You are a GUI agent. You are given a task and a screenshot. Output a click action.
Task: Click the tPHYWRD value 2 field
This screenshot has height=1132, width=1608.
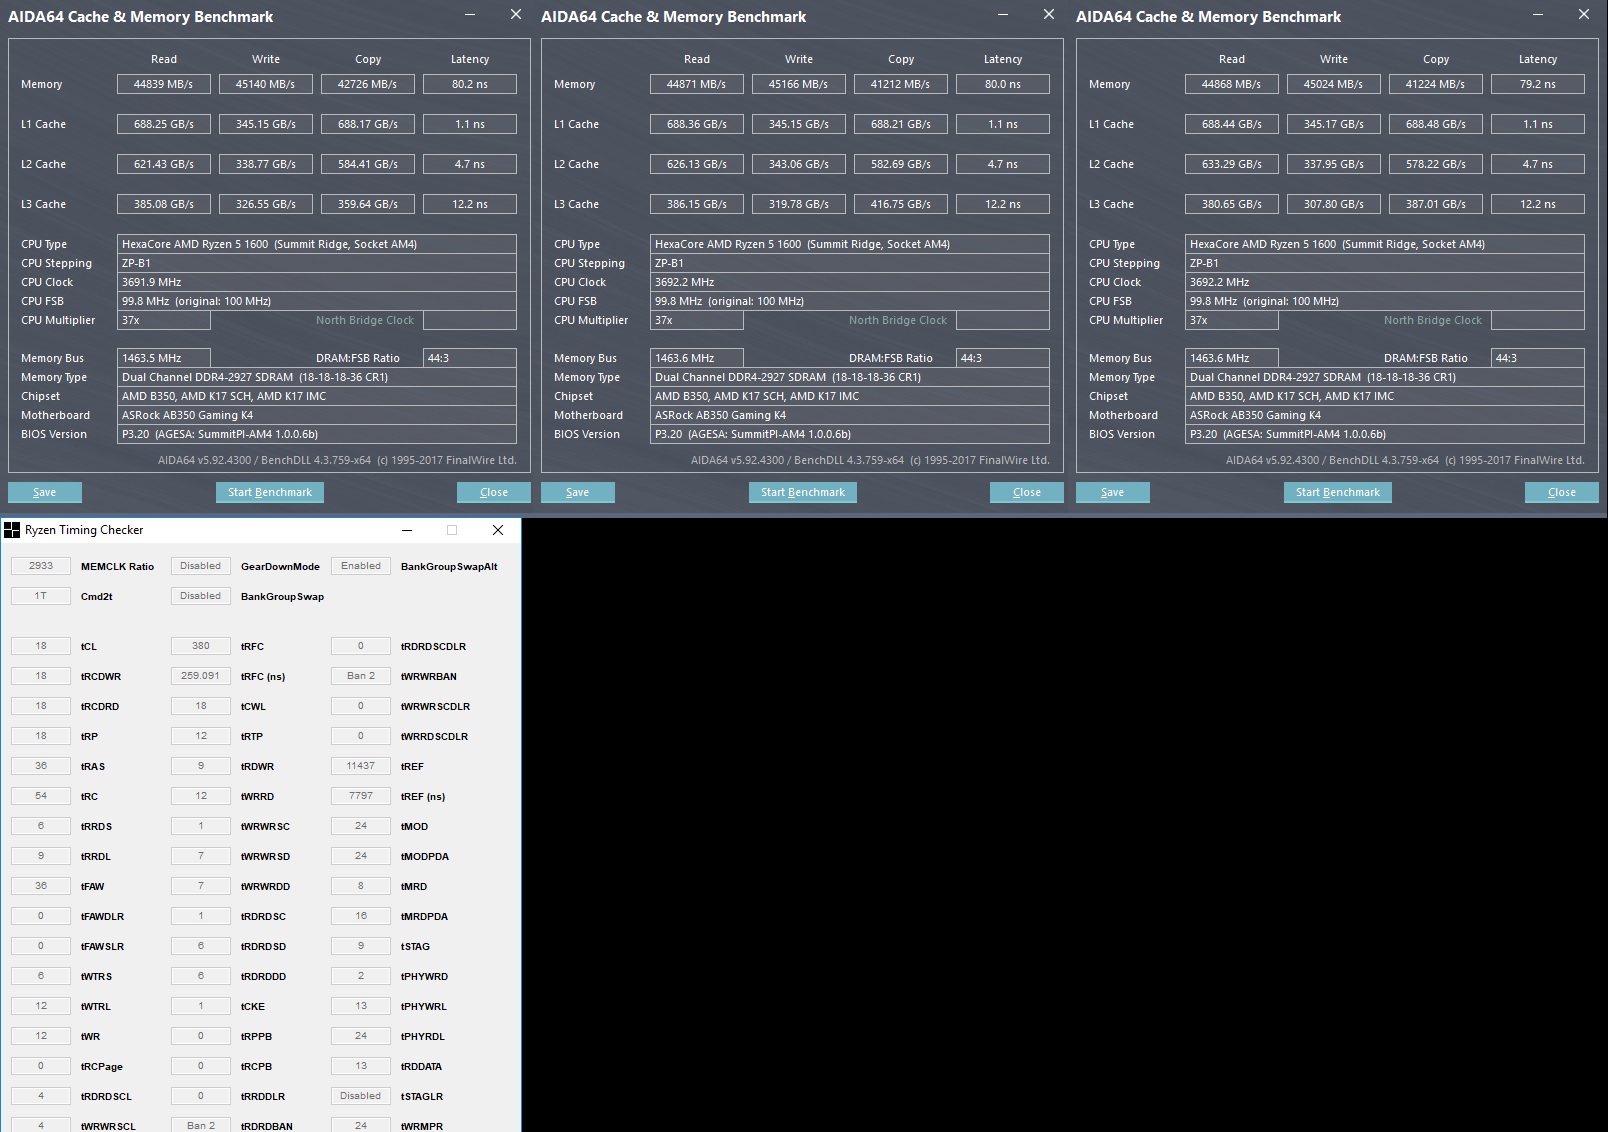click(x=361, y=976)
